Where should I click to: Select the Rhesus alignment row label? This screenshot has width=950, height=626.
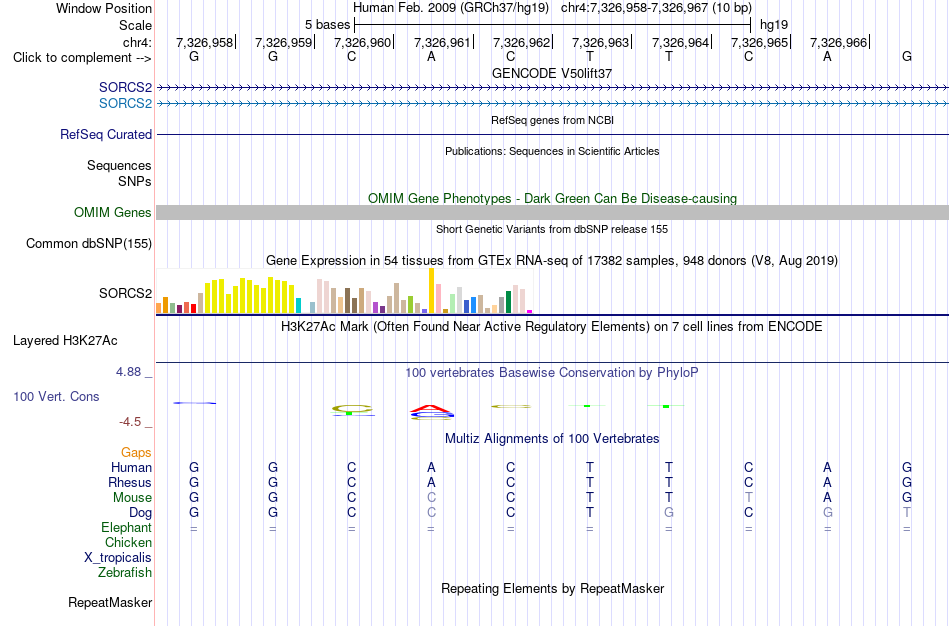(130, 482)
